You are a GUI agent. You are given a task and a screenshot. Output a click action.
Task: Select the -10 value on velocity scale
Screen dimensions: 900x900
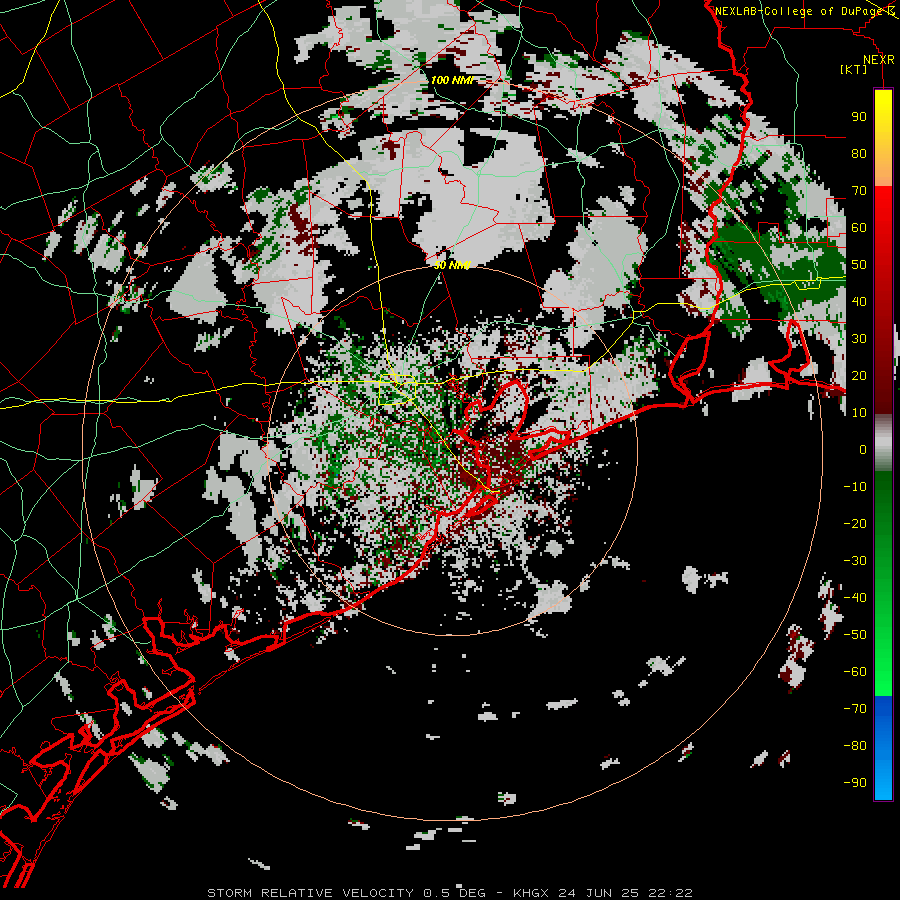coord(855,487)
